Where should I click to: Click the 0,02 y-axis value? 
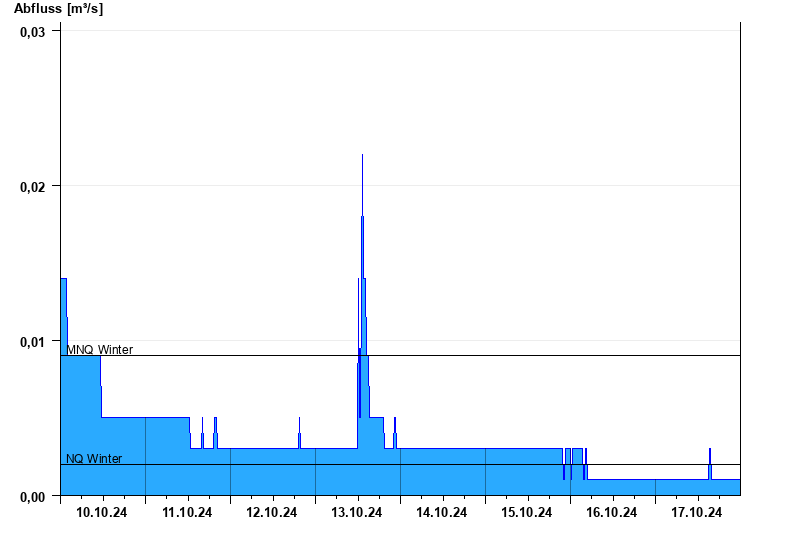coord(33,187)
